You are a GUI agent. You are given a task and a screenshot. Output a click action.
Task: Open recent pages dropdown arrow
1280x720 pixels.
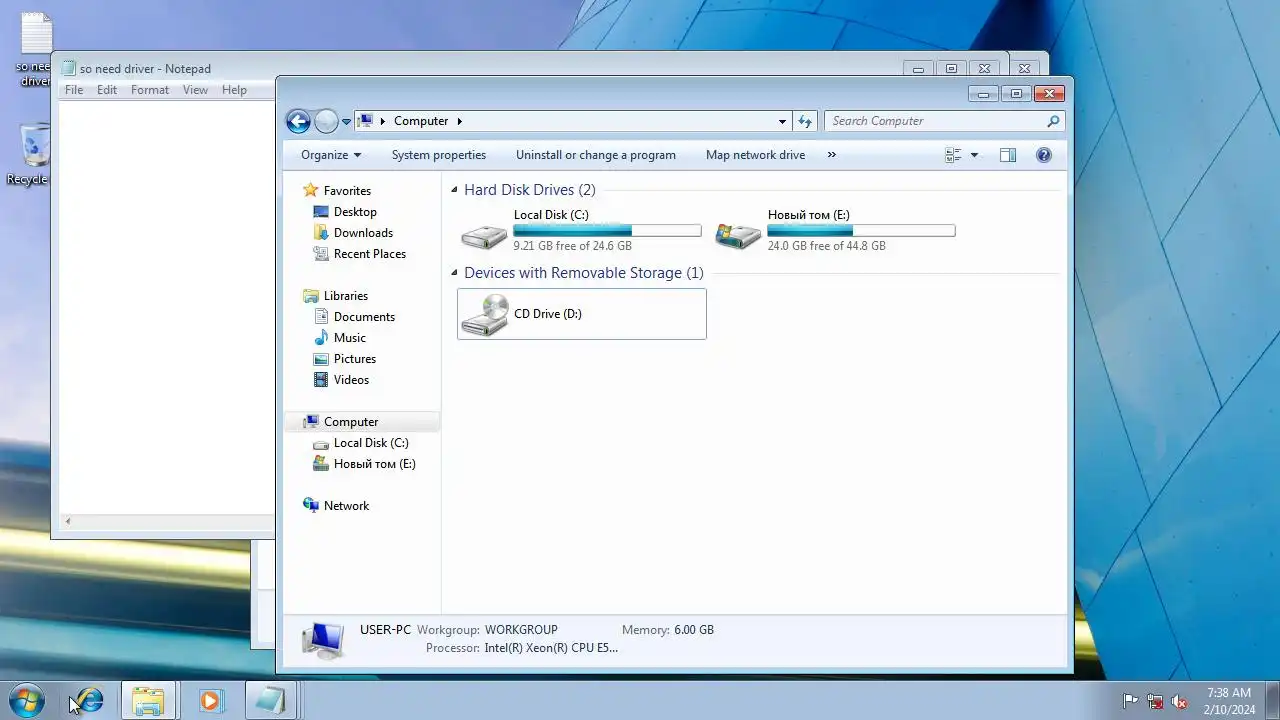(x=346, y=122)
